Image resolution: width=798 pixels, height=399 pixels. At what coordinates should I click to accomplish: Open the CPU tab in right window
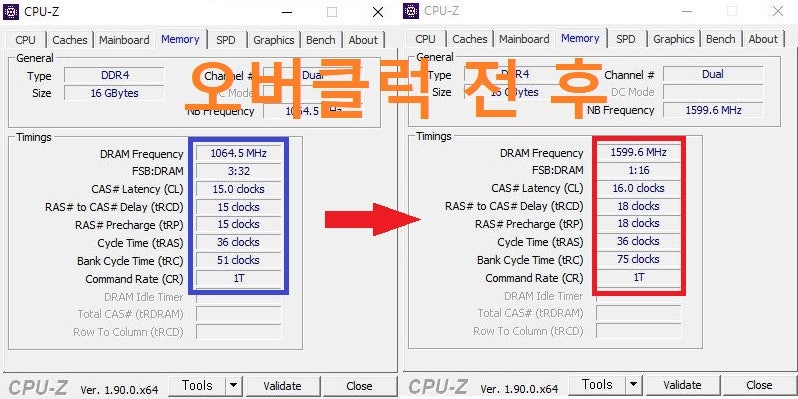[x=425, y=39]
